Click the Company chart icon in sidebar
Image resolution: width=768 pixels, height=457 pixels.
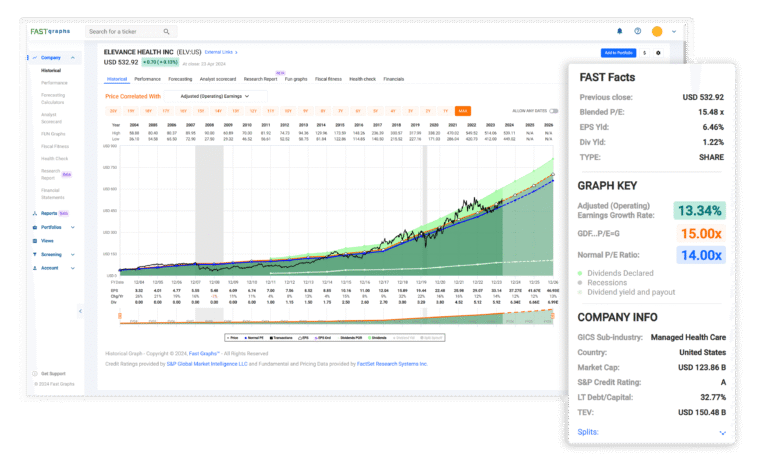pyautogui.click(x=35, y=58)
